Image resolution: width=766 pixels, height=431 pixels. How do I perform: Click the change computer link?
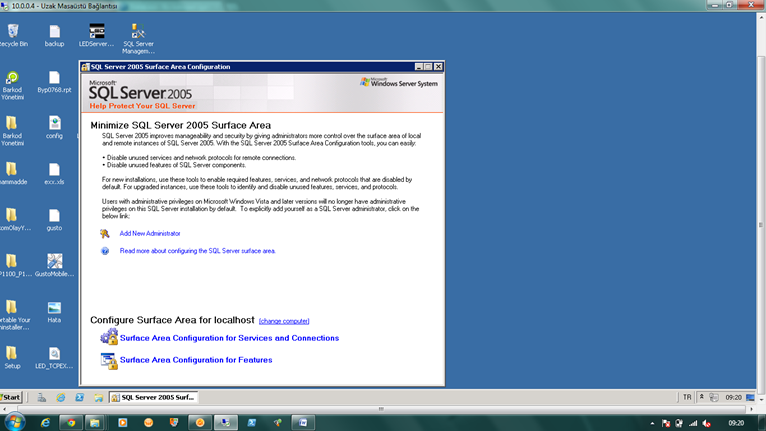[284, 321]
